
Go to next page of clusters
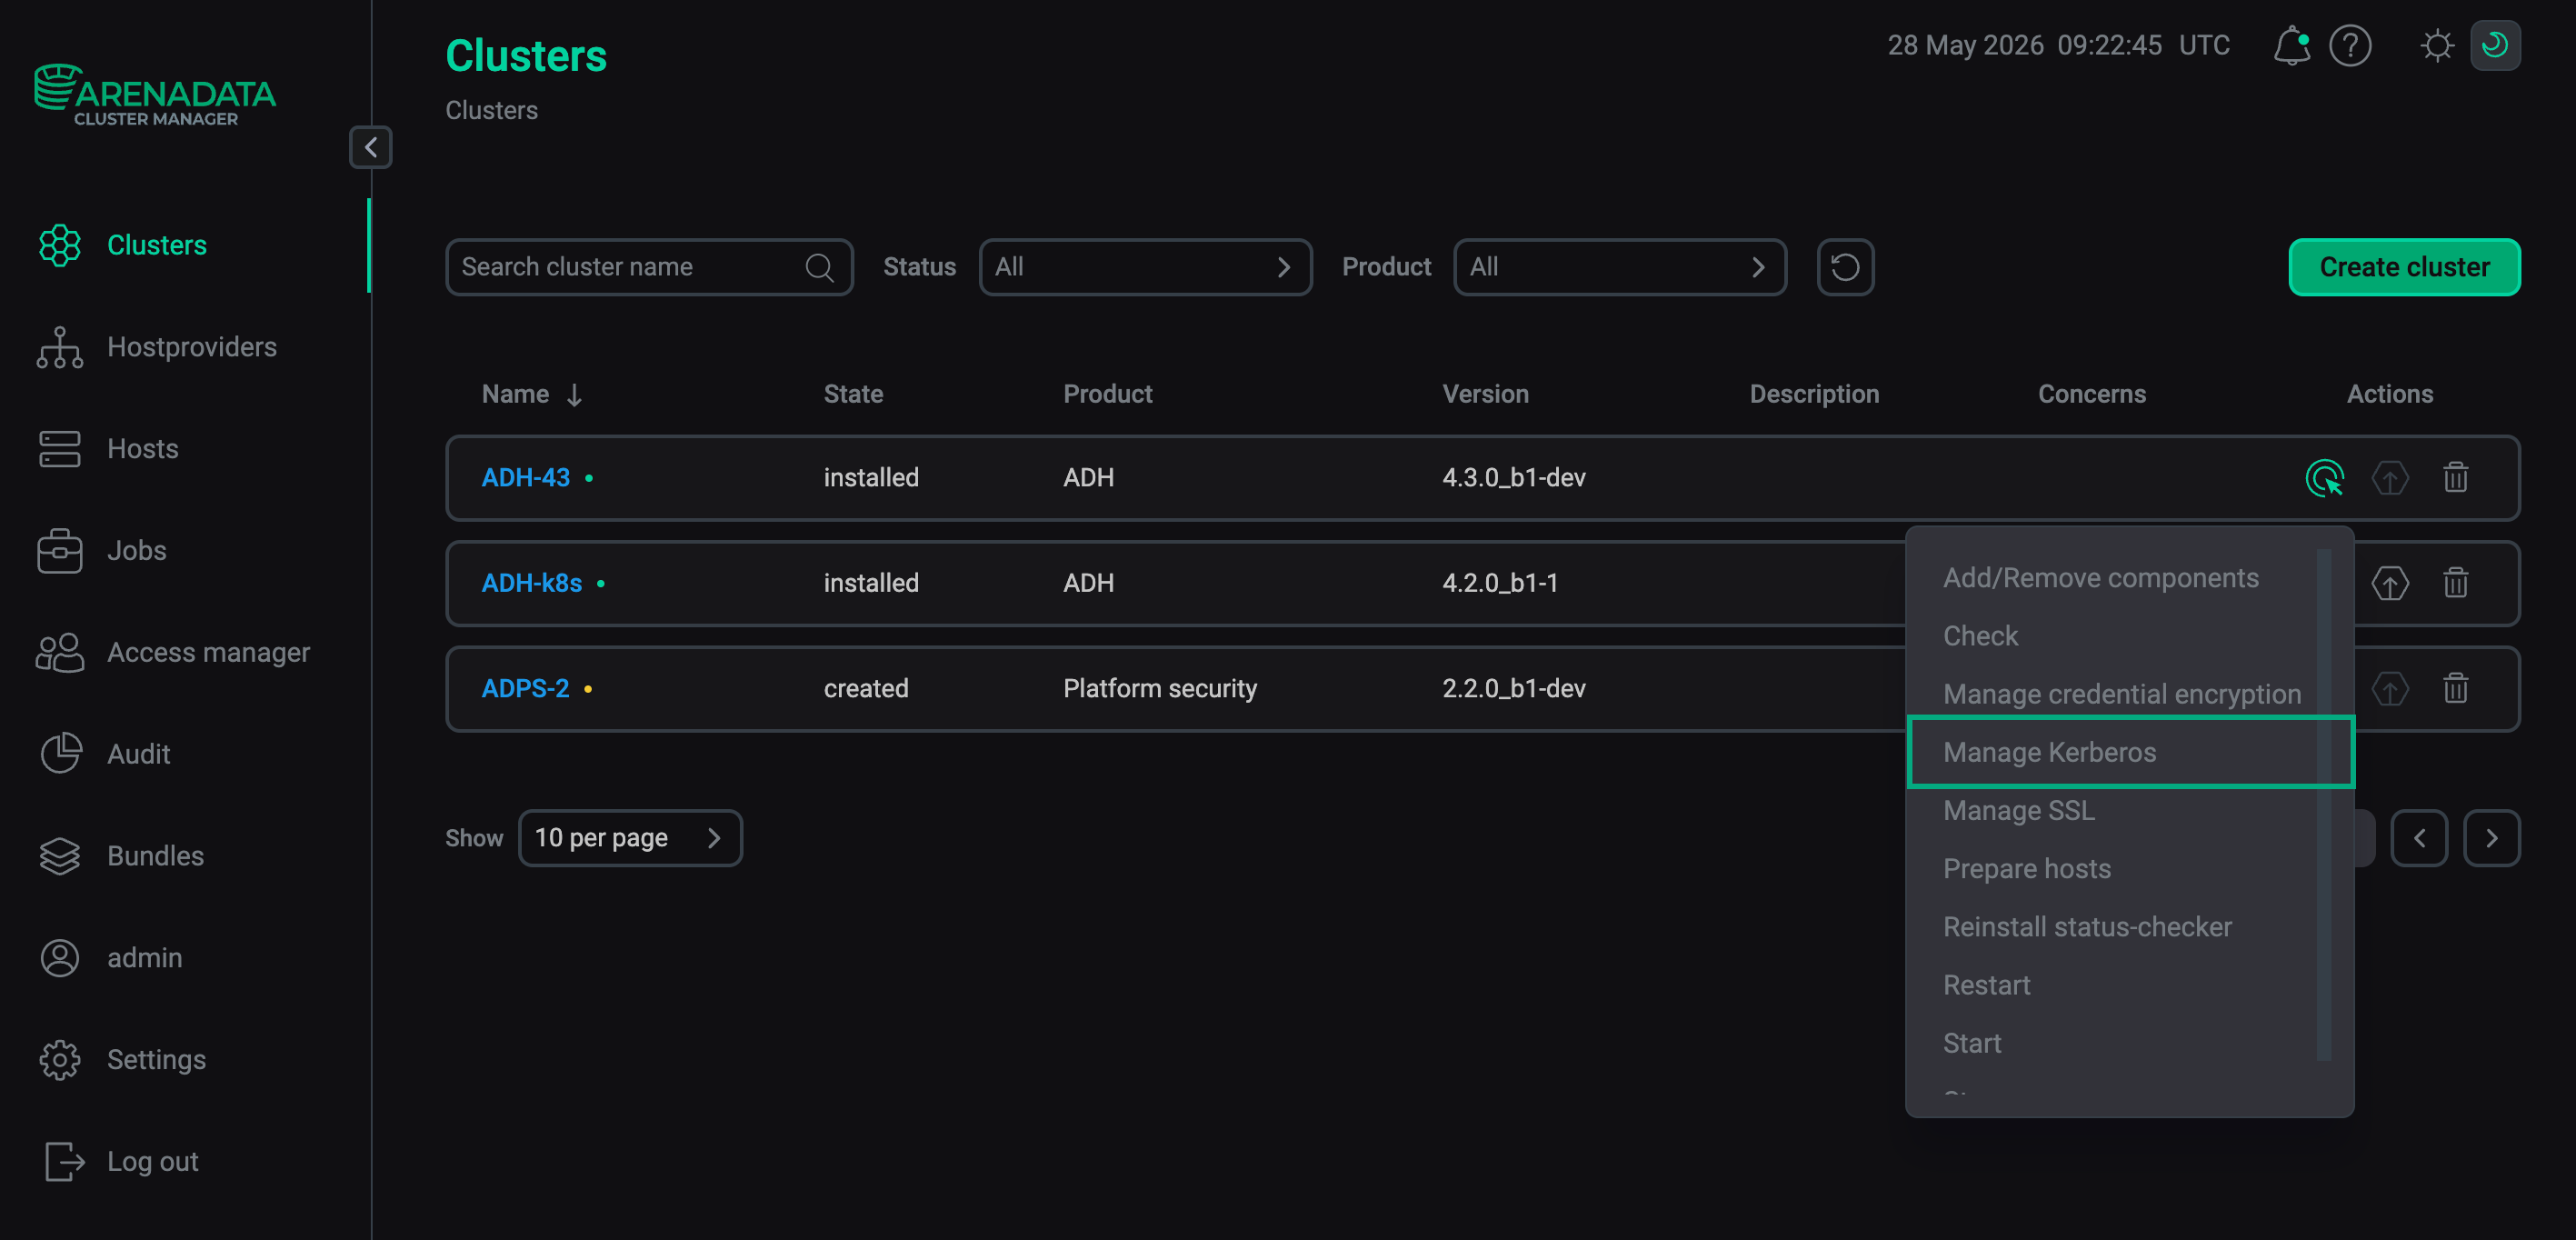pyautogui.click(x=2491, y=838)
